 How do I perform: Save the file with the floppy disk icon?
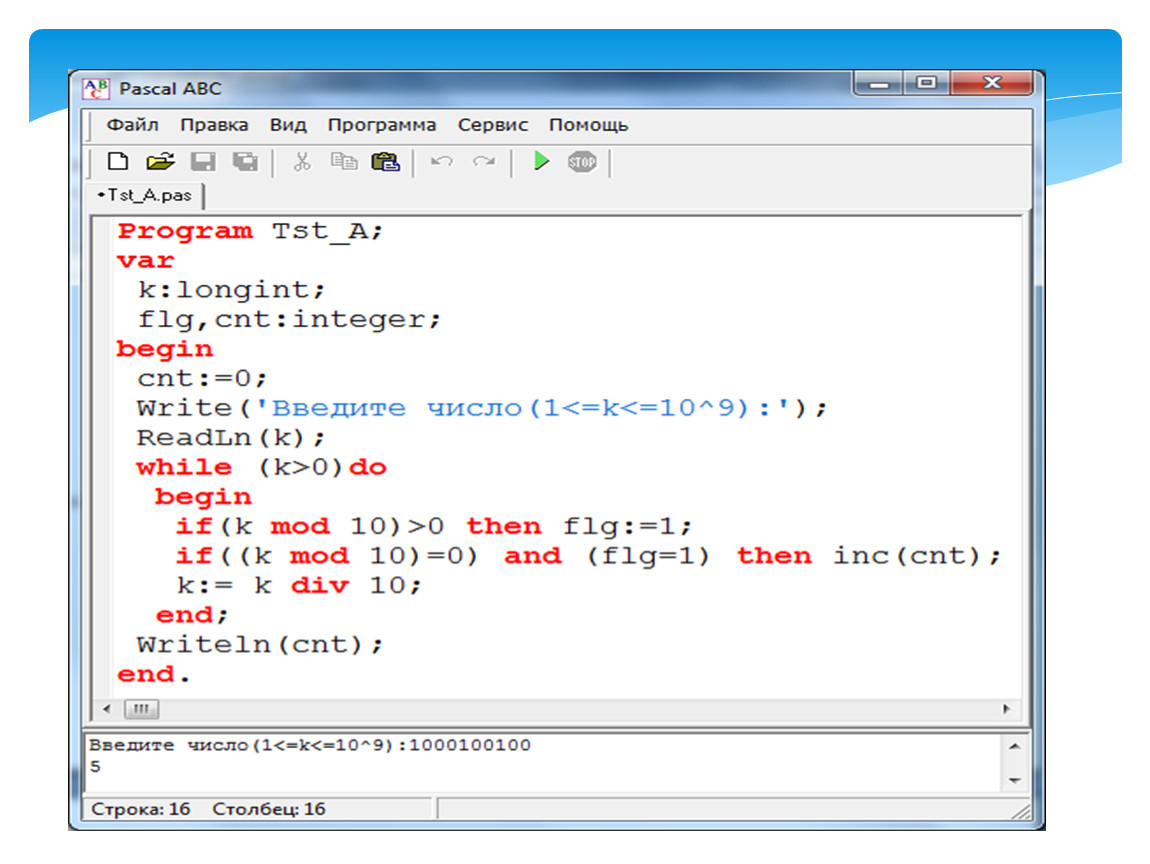tap(203, 161)
